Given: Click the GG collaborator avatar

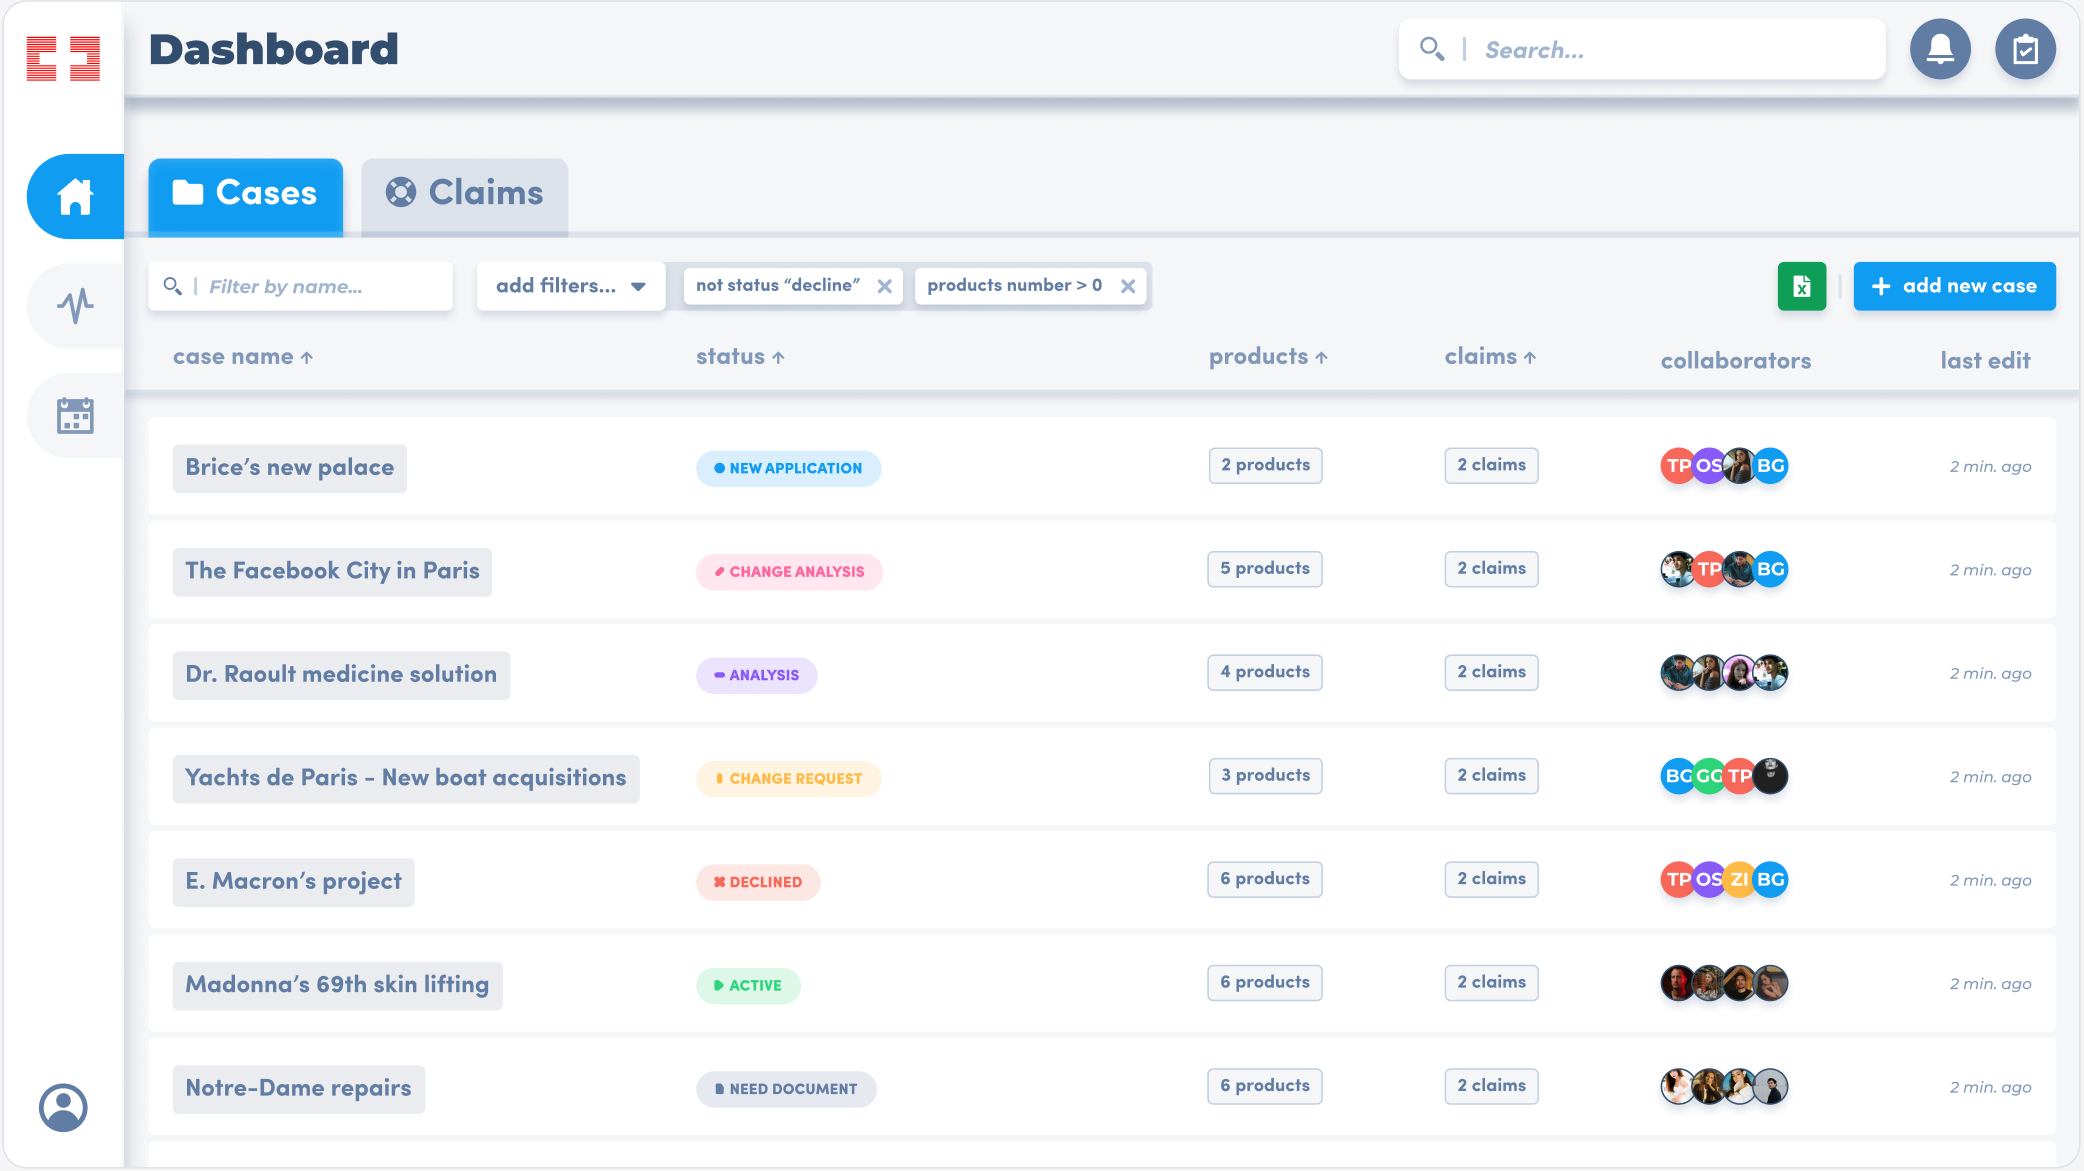Looking at the screenshot, I should coord(1709,776).
